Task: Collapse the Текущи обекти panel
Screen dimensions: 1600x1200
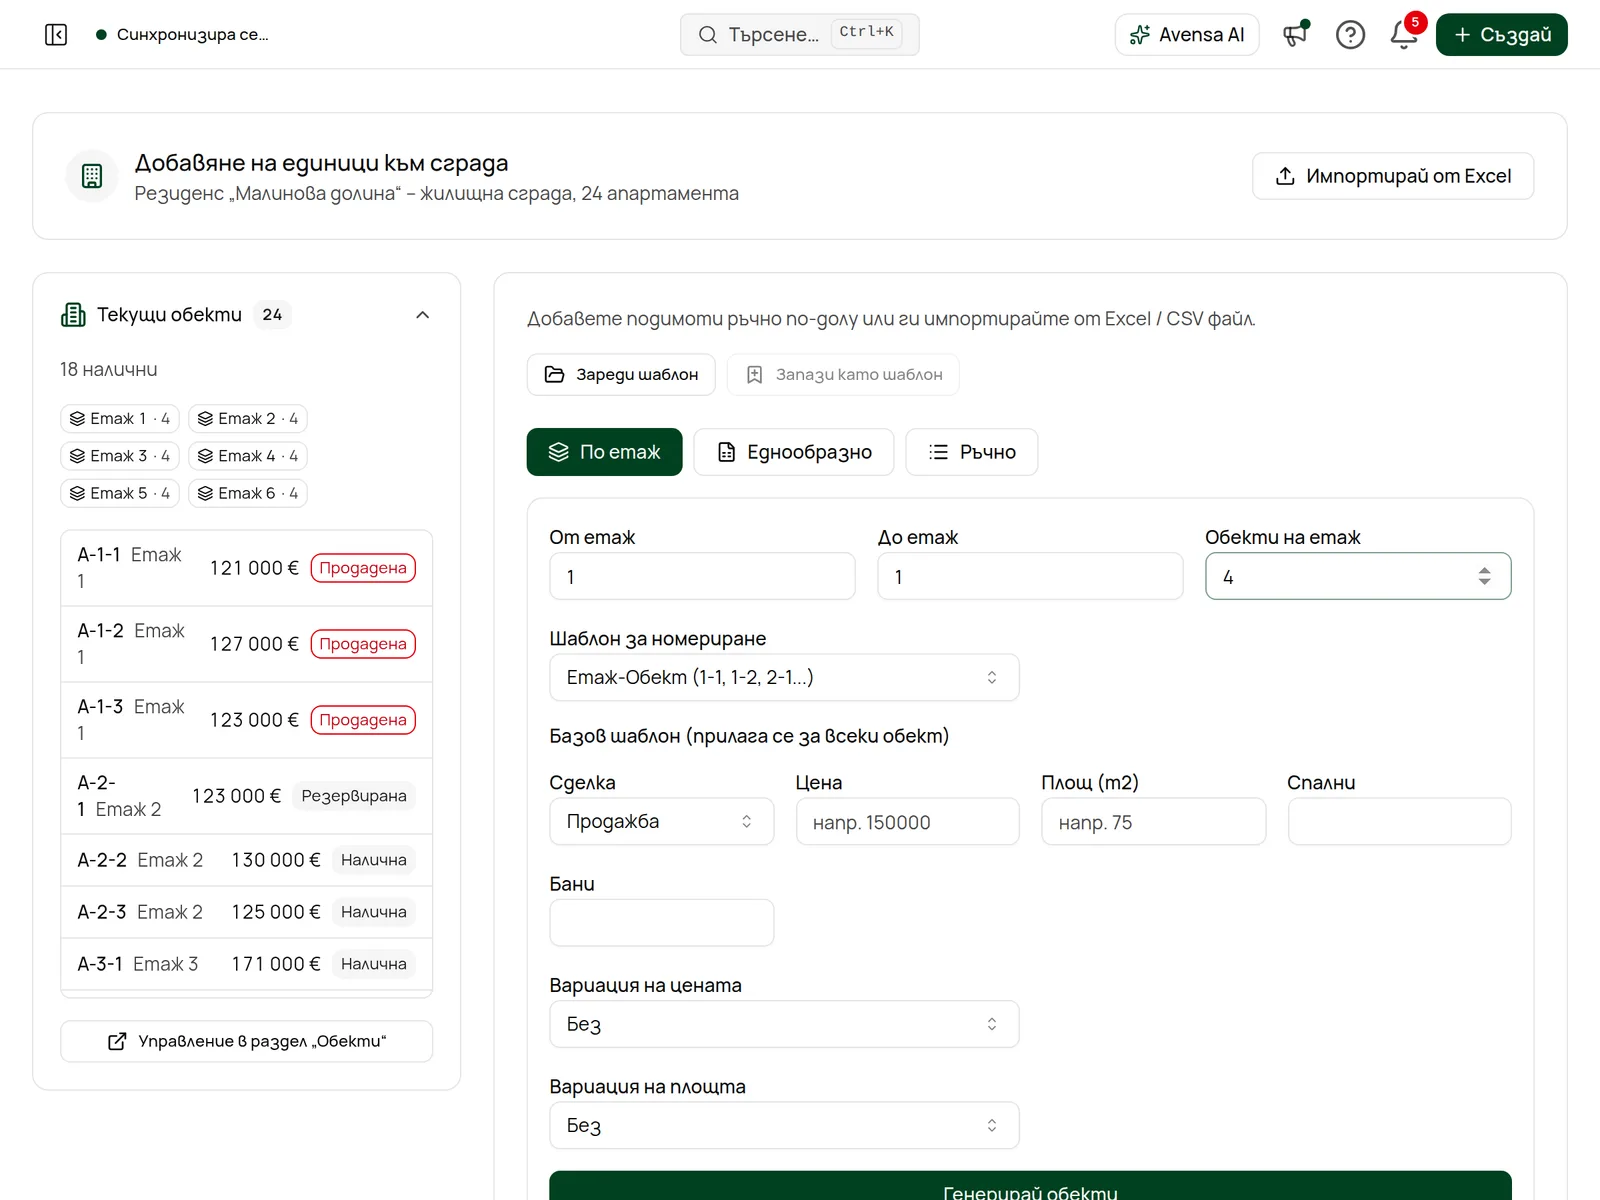Action: (422, 315)
